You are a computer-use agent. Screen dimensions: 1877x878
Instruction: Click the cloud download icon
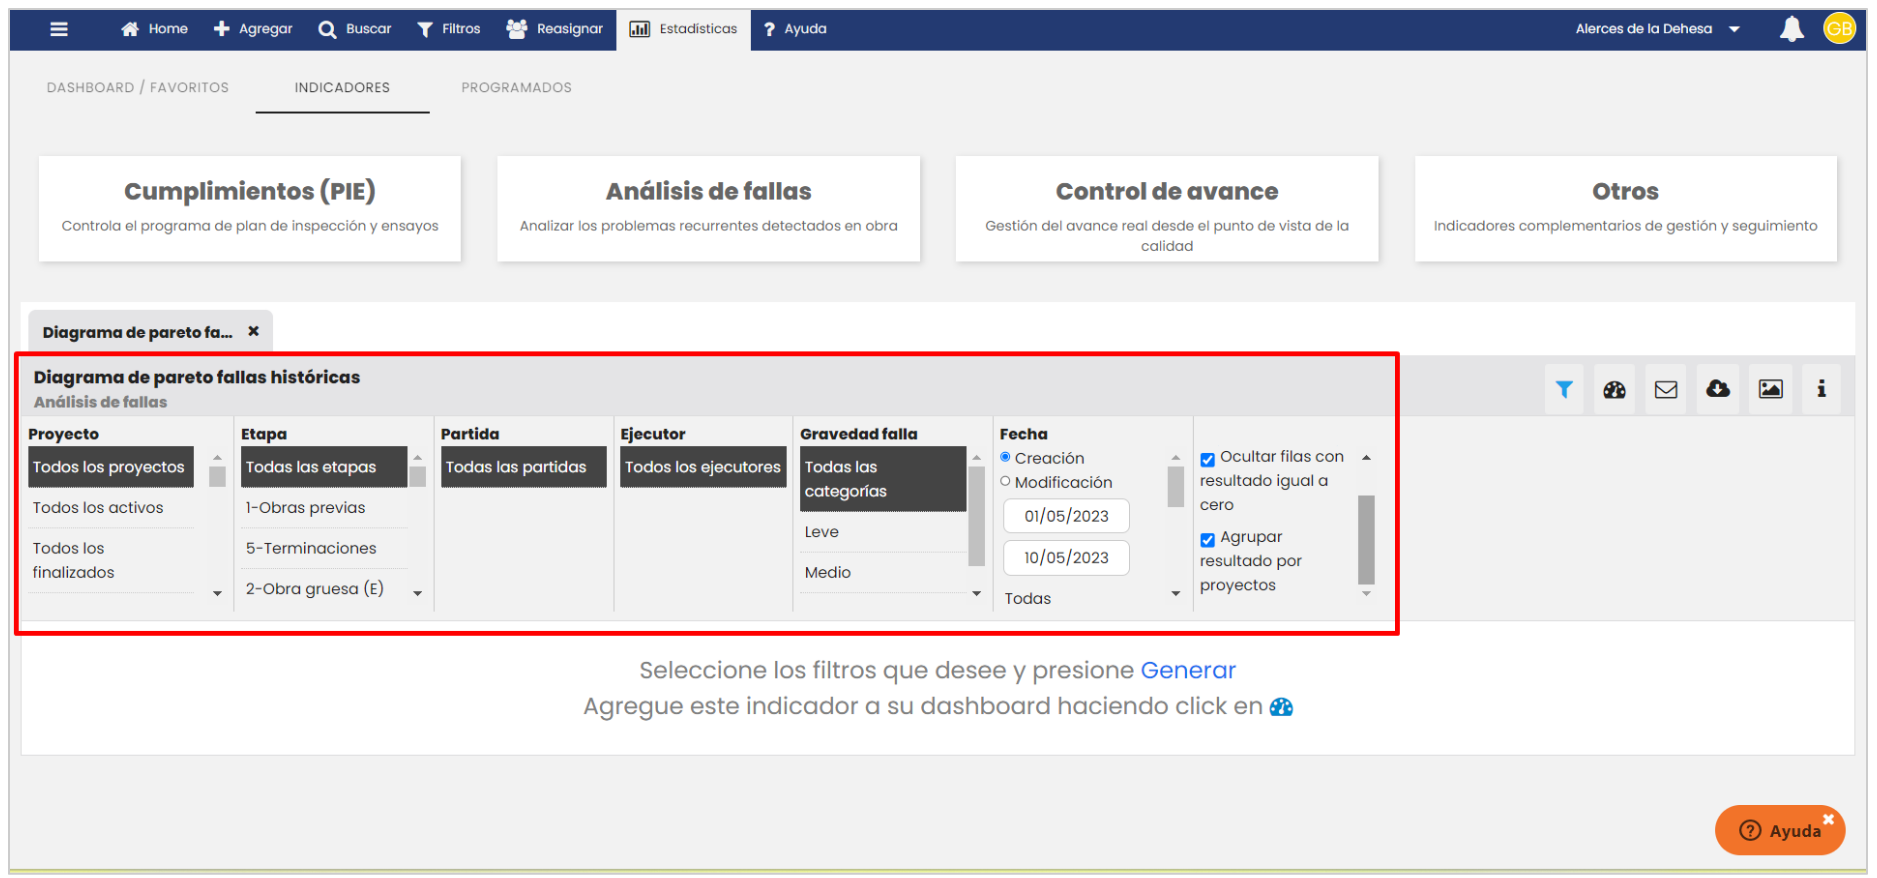point(1718,389)
